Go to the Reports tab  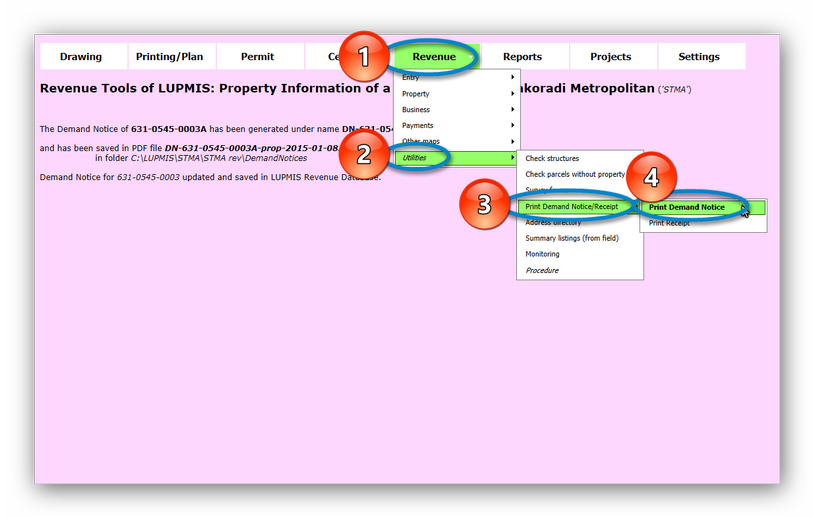(522, 57)
